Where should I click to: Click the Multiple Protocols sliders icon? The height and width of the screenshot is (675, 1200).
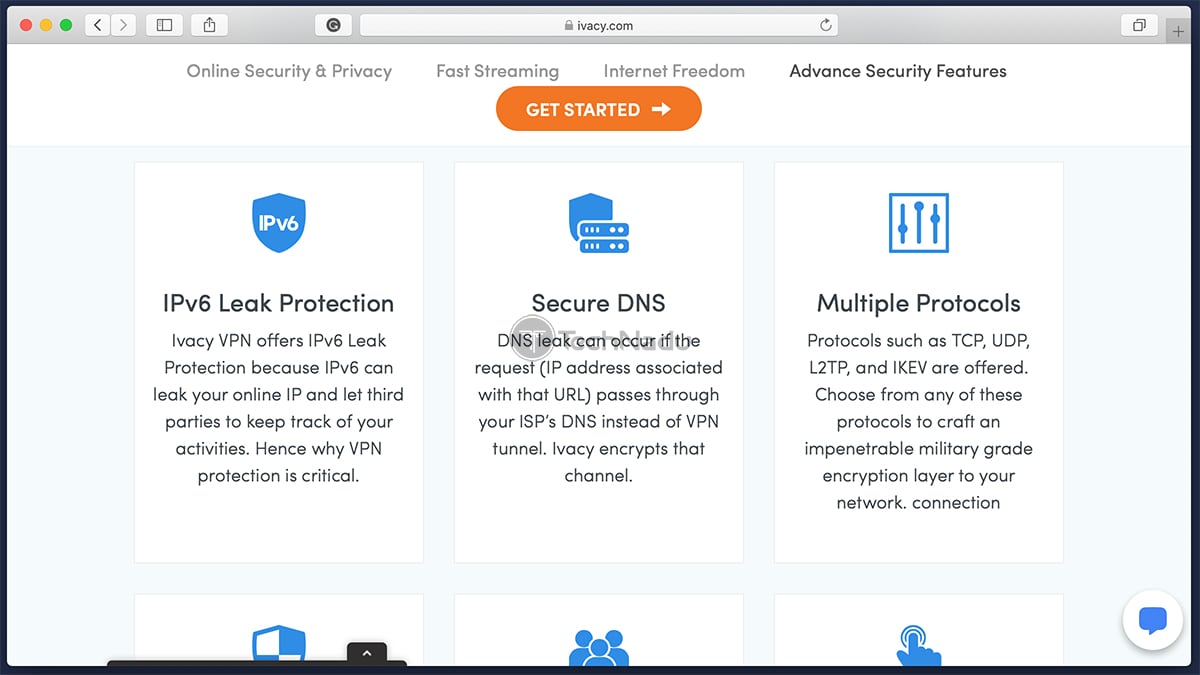918,222
